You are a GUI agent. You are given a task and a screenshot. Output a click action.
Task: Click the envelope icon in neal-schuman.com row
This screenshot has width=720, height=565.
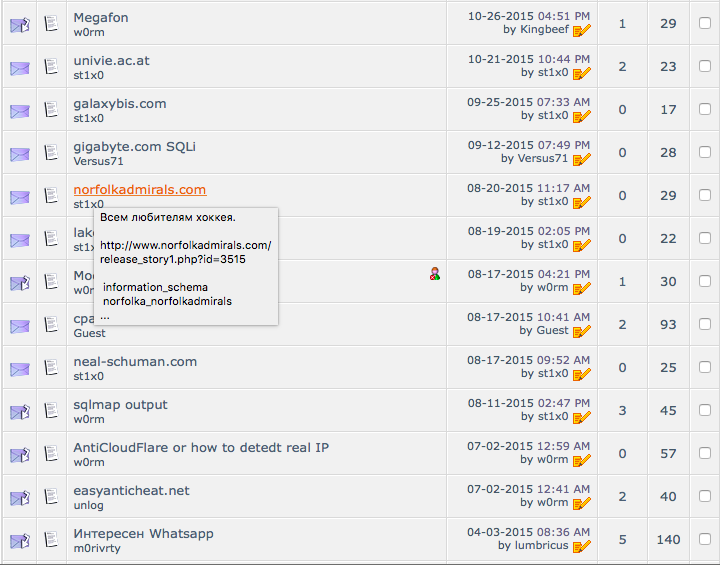[20, 369]
